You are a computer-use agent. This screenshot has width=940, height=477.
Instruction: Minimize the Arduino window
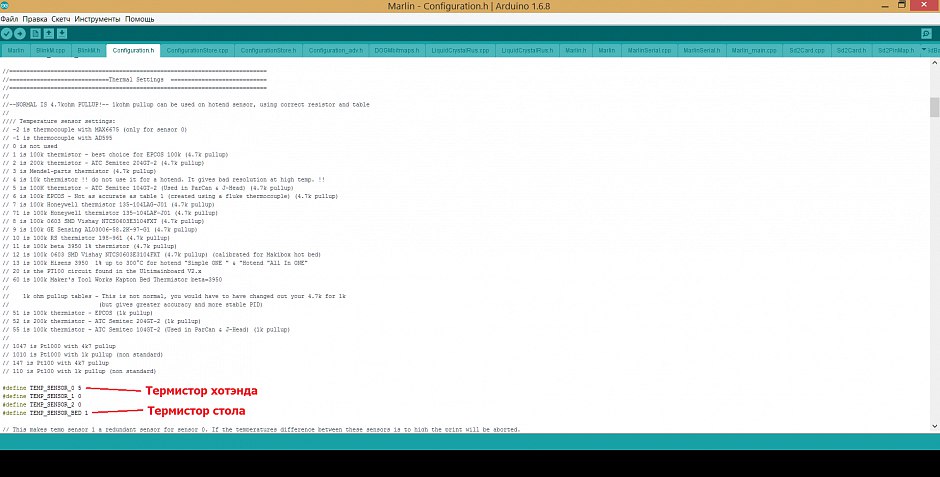tap(885, 5)
